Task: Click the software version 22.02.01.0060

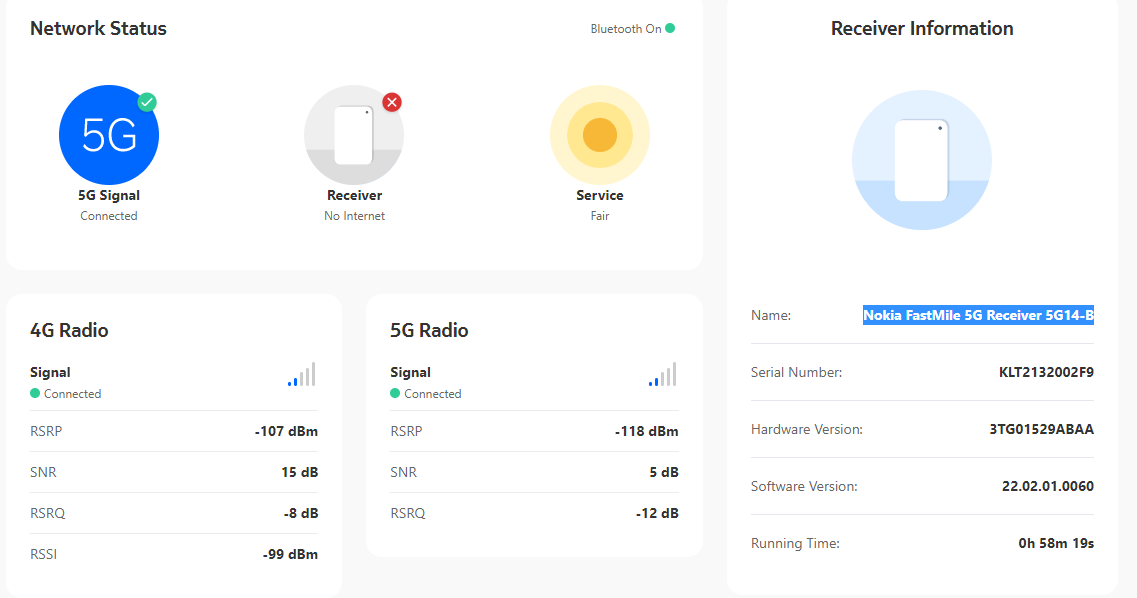Action: point(1047,487)
